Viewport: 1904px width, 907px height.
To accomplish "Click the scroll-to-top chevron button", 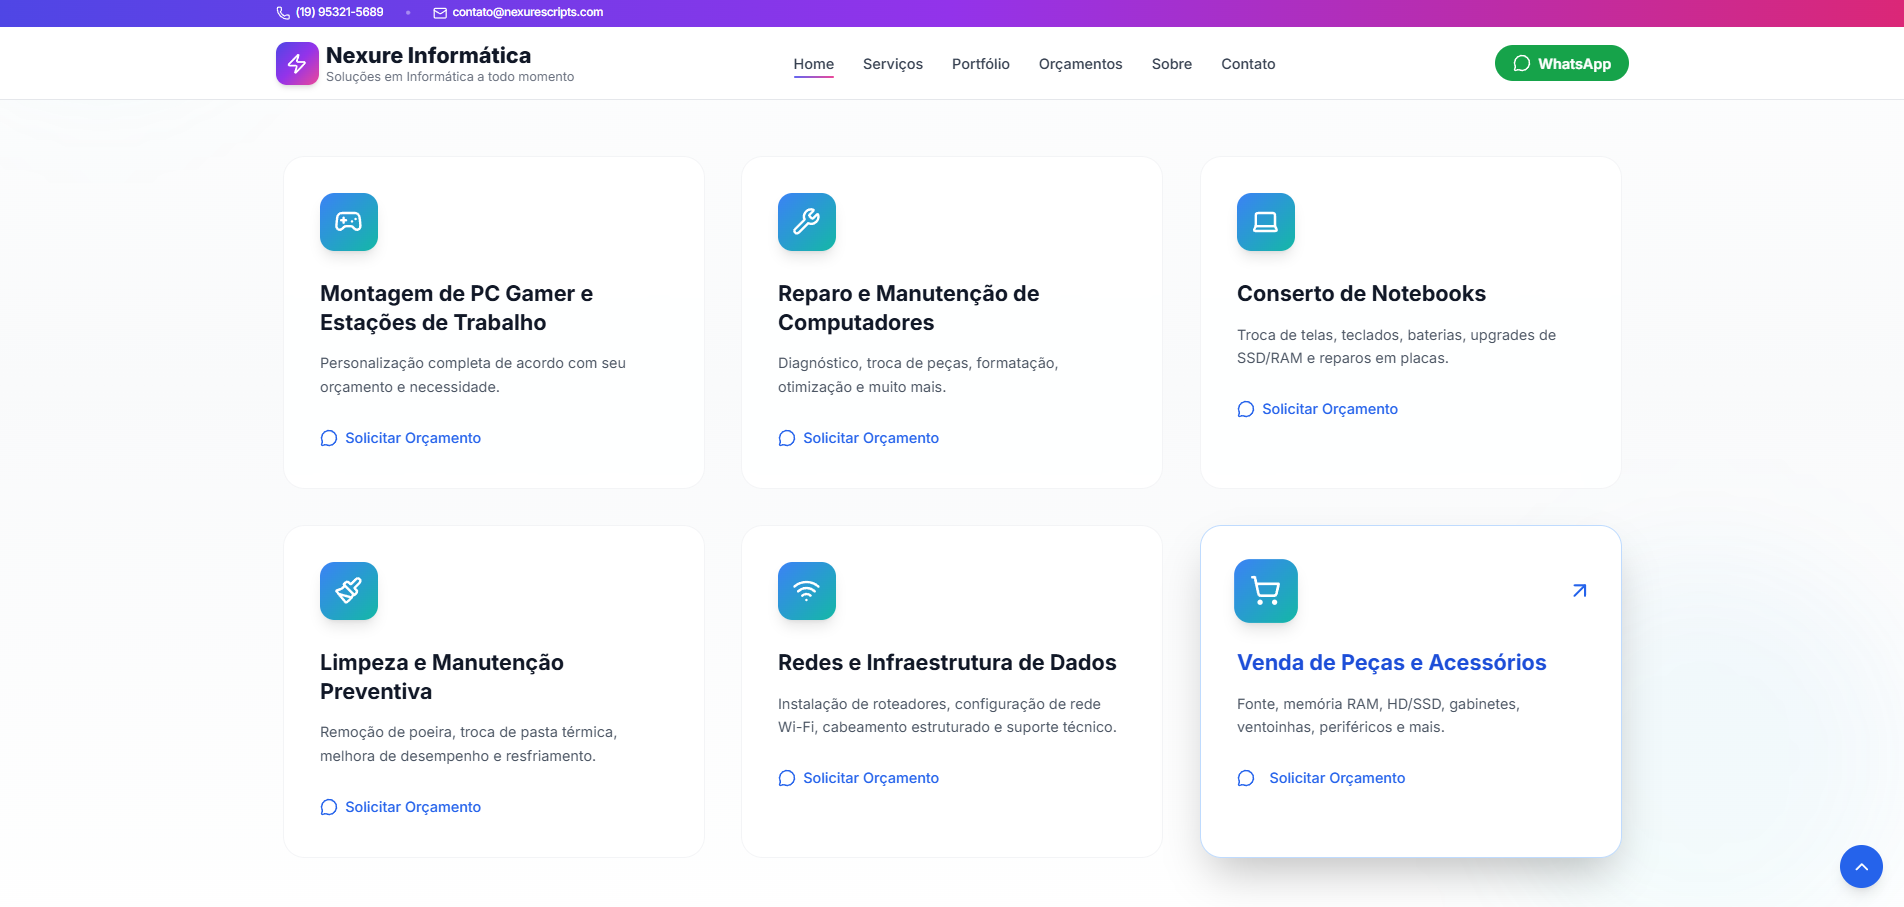I will [x=1861, y=867].
